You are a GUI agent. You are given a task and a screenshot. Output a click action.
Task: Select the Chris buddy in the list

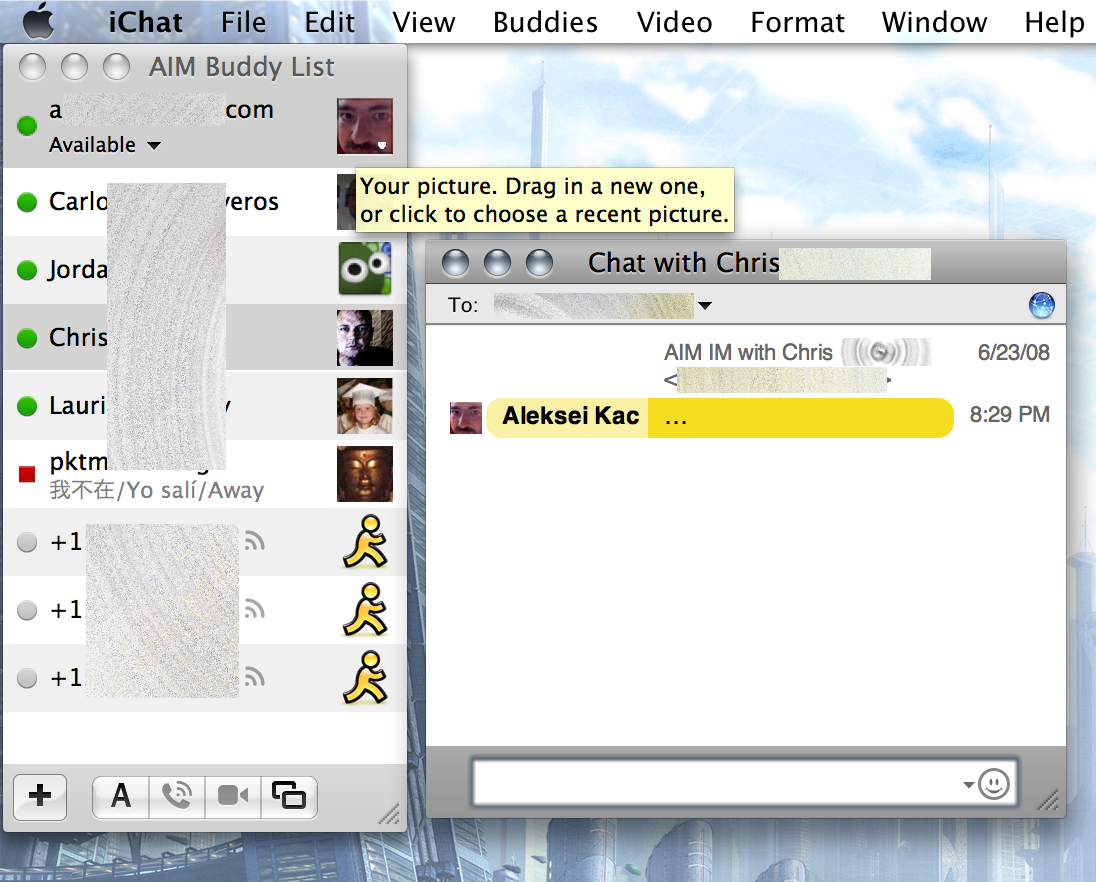coord(205,338)
